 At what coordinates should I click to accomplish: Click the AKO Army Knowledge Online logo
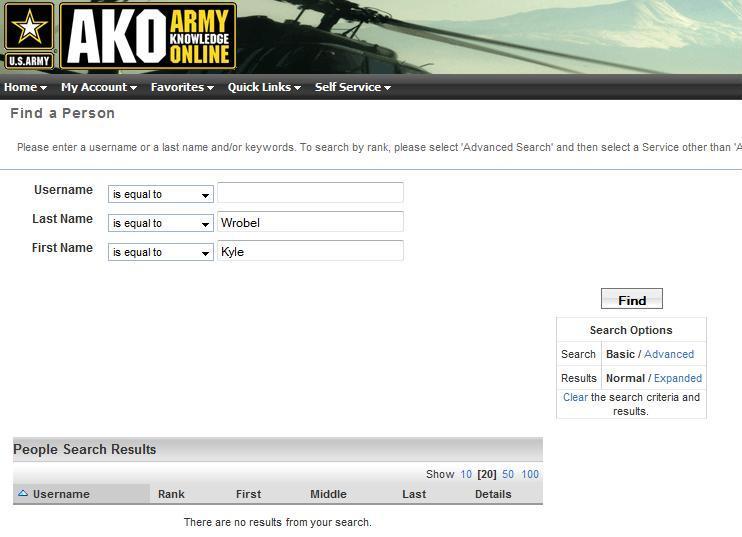pyautogui.click(x=148, y=37)
